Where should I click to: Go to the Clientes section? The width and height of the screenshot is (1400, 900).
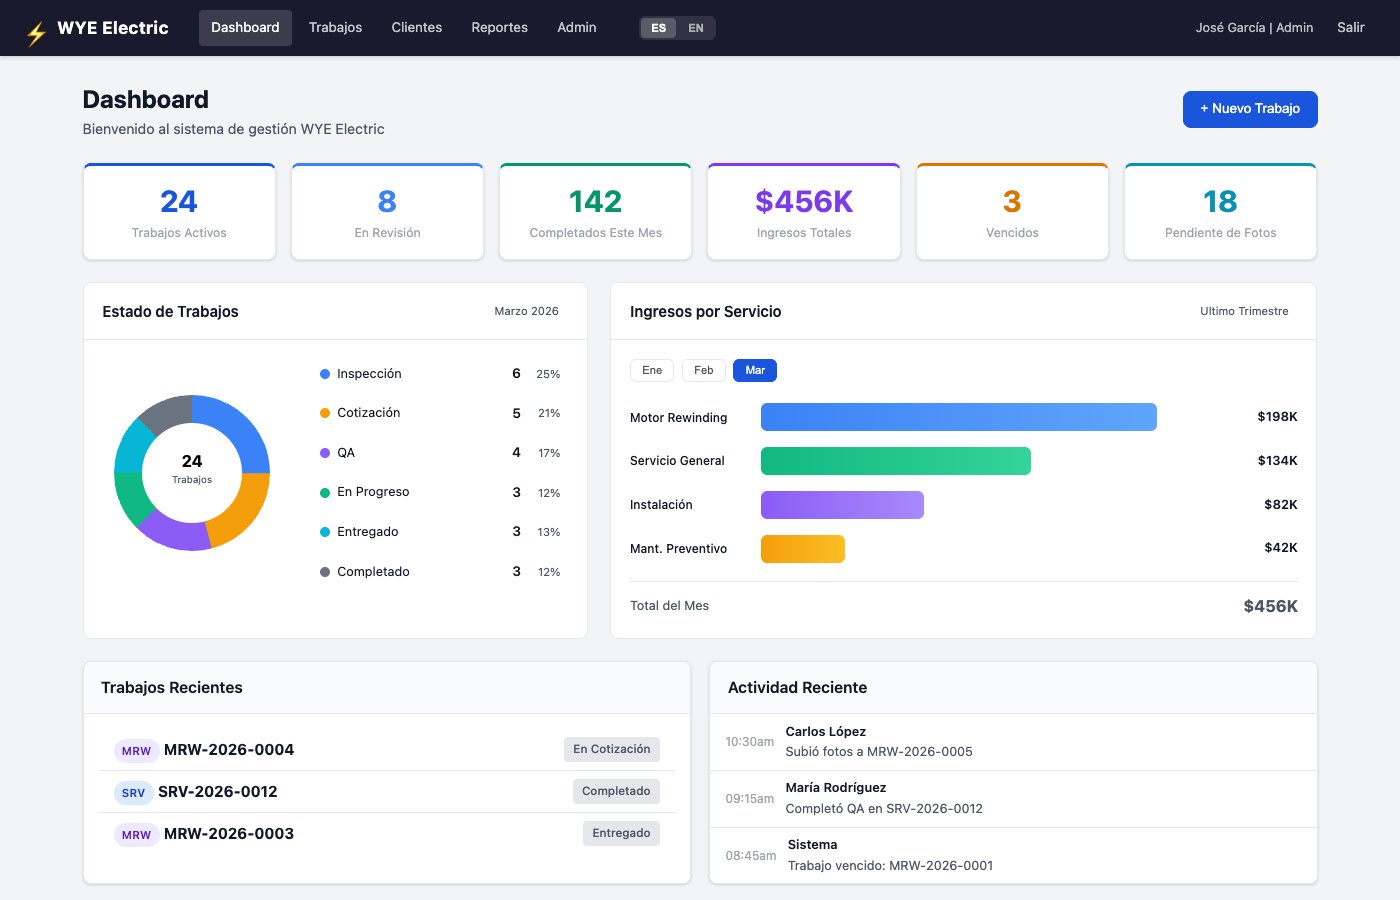pos(417,28)
